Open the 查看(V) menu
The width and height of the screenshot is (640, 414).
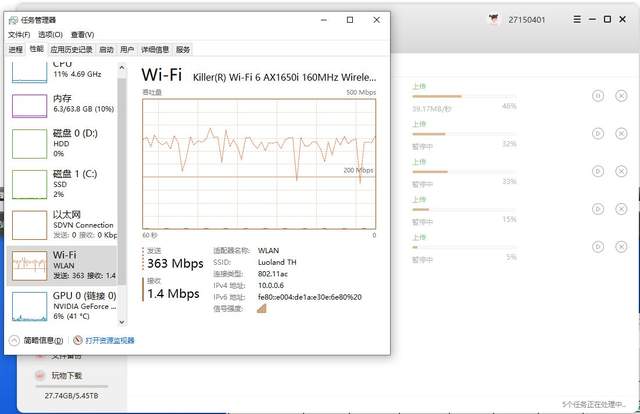pos(82,35)
